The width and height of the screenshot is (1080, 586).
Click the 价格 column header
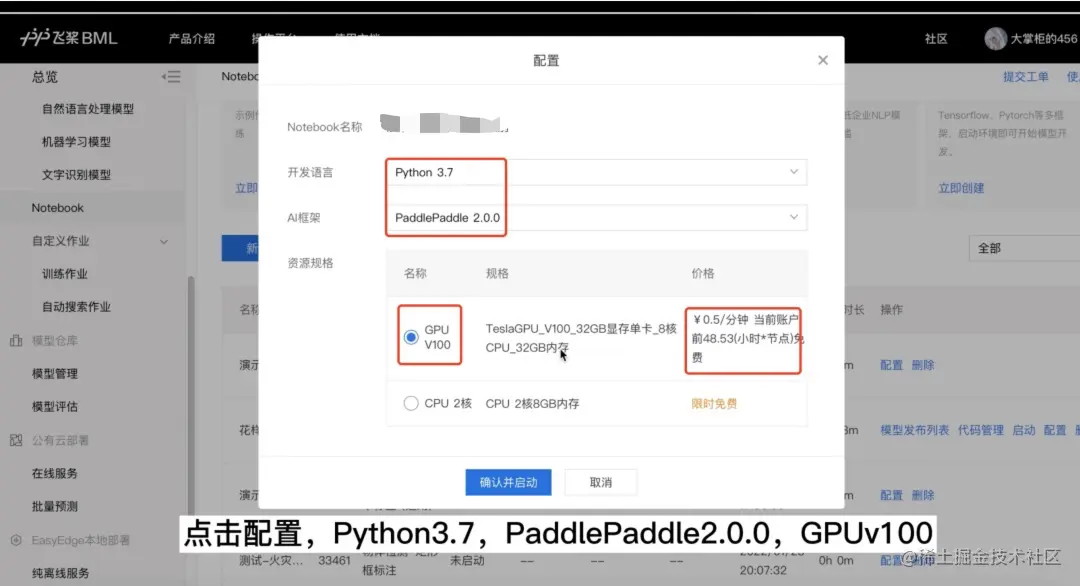703,273
